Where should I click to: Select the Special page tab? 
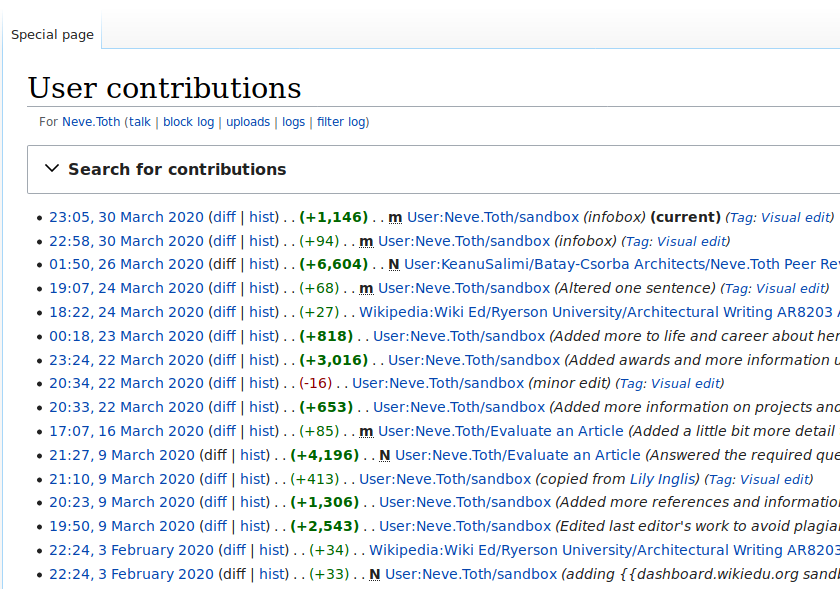pyautogui.click(x=52, y=35)
